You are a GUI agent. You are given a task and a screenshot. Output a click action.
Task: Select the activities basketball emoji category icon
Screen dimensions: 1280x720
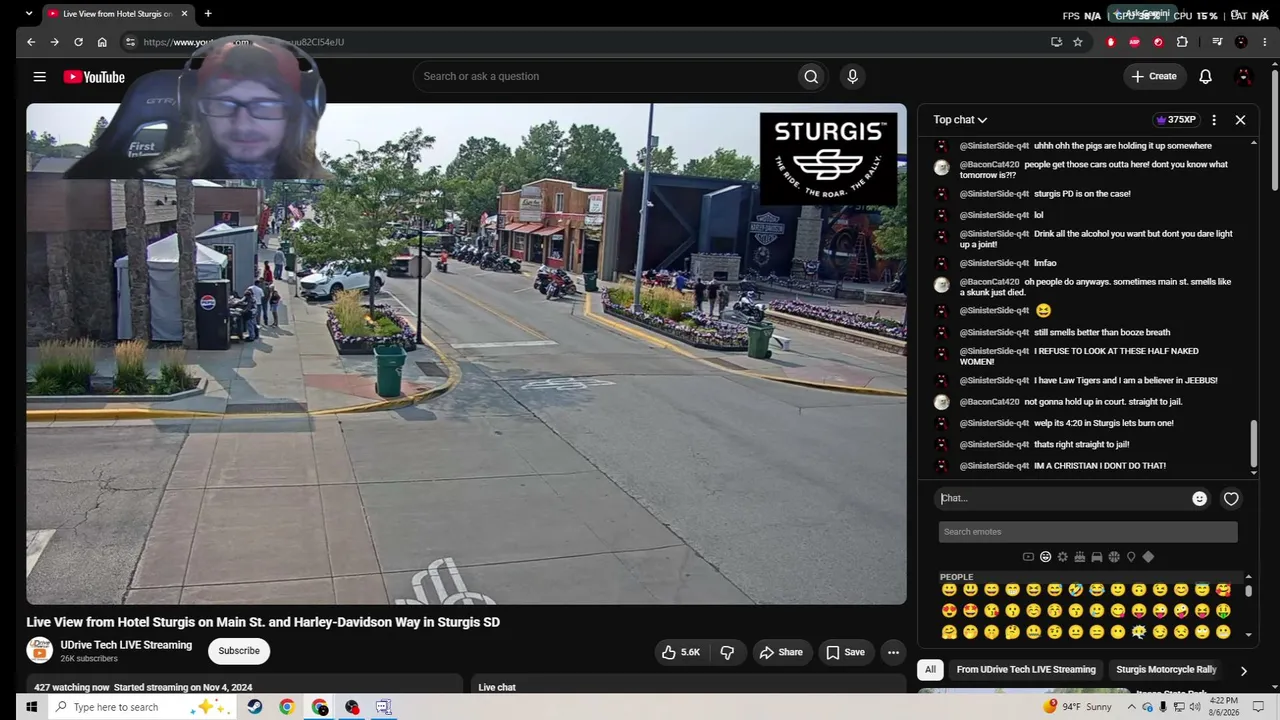click(1113, 557)
